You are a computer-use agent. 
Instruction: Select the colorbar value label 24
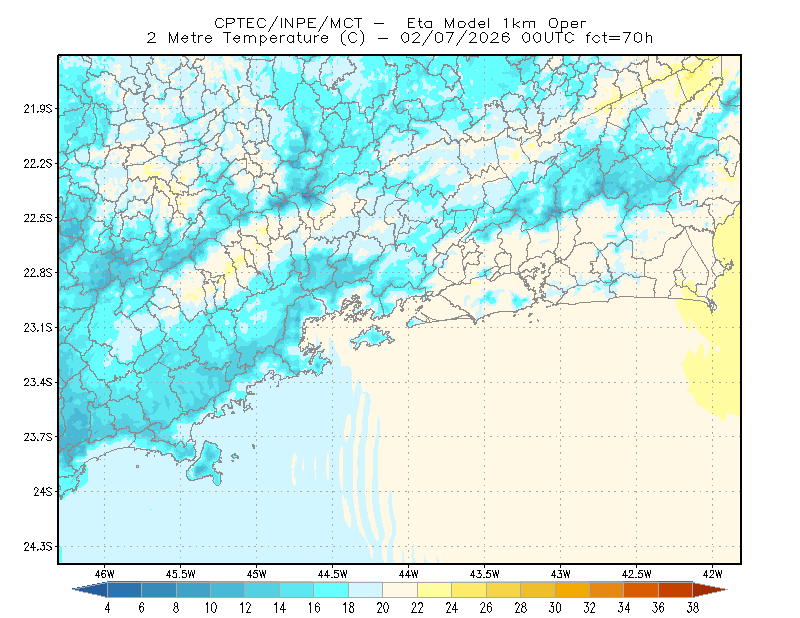pos(452,608)
